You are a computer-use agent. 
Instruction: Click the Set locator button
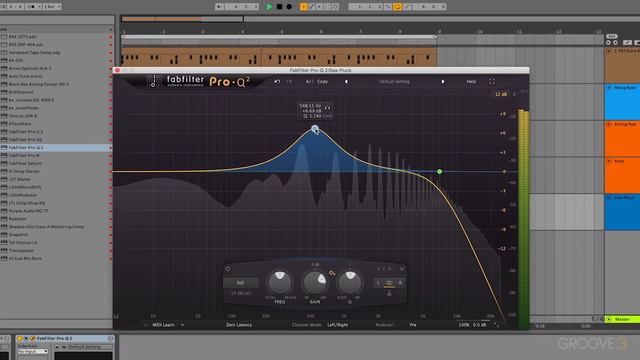pyautogui.click(x=611, y=37)
